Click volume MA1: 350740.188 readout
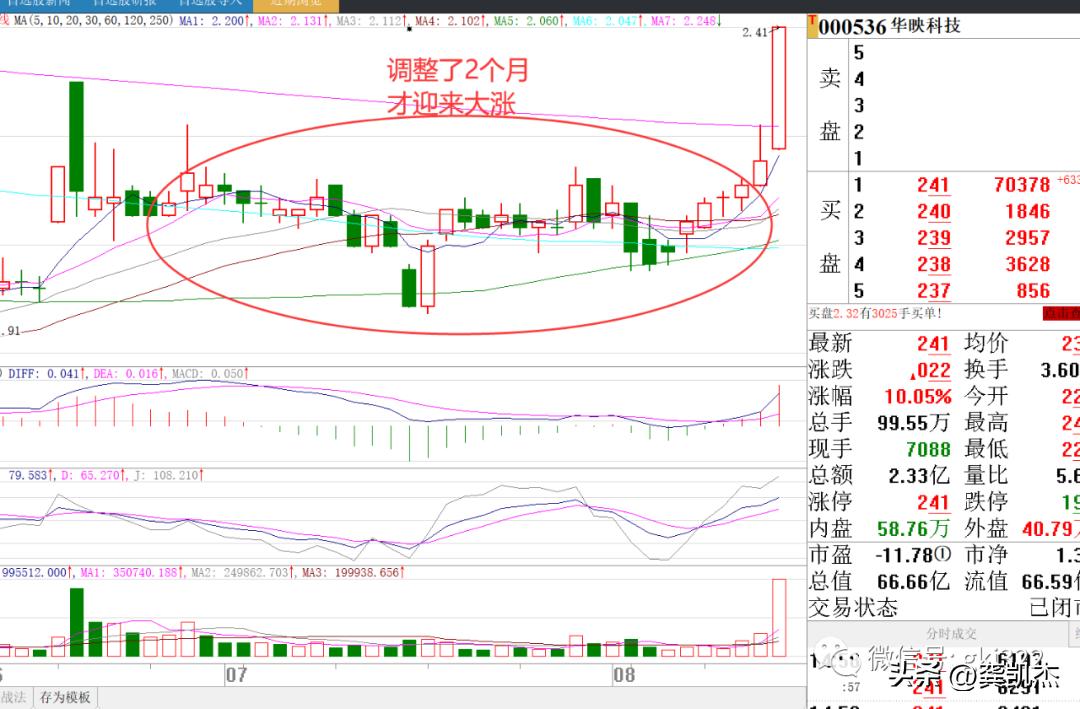Viewport: 1080px width, 709px height. click(x=132, y=573)
